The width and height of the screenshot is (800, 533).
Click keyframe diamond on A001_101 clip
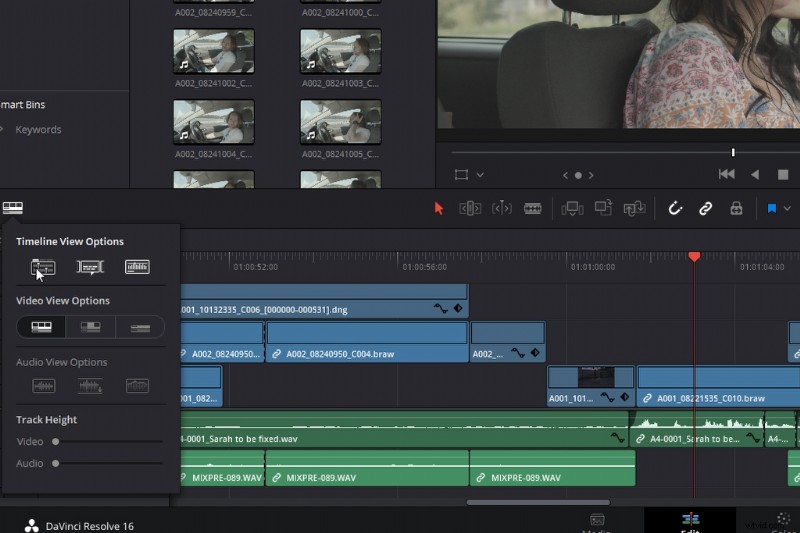pos(624,397)
